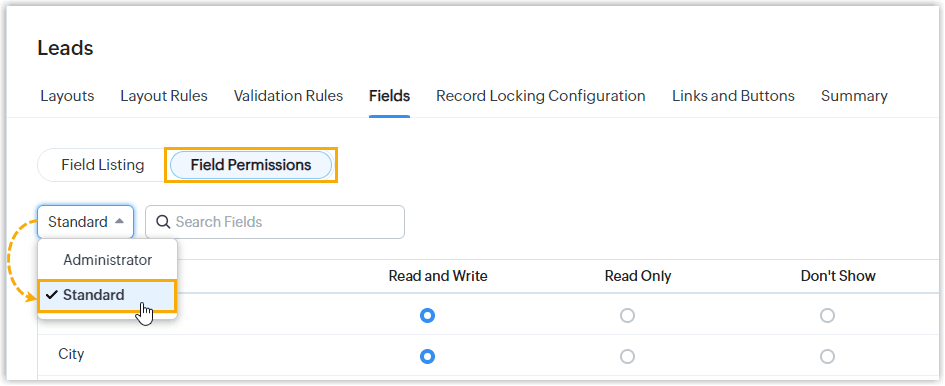
Task: Open the Standard profile dropdown
Action: point(86,222)
